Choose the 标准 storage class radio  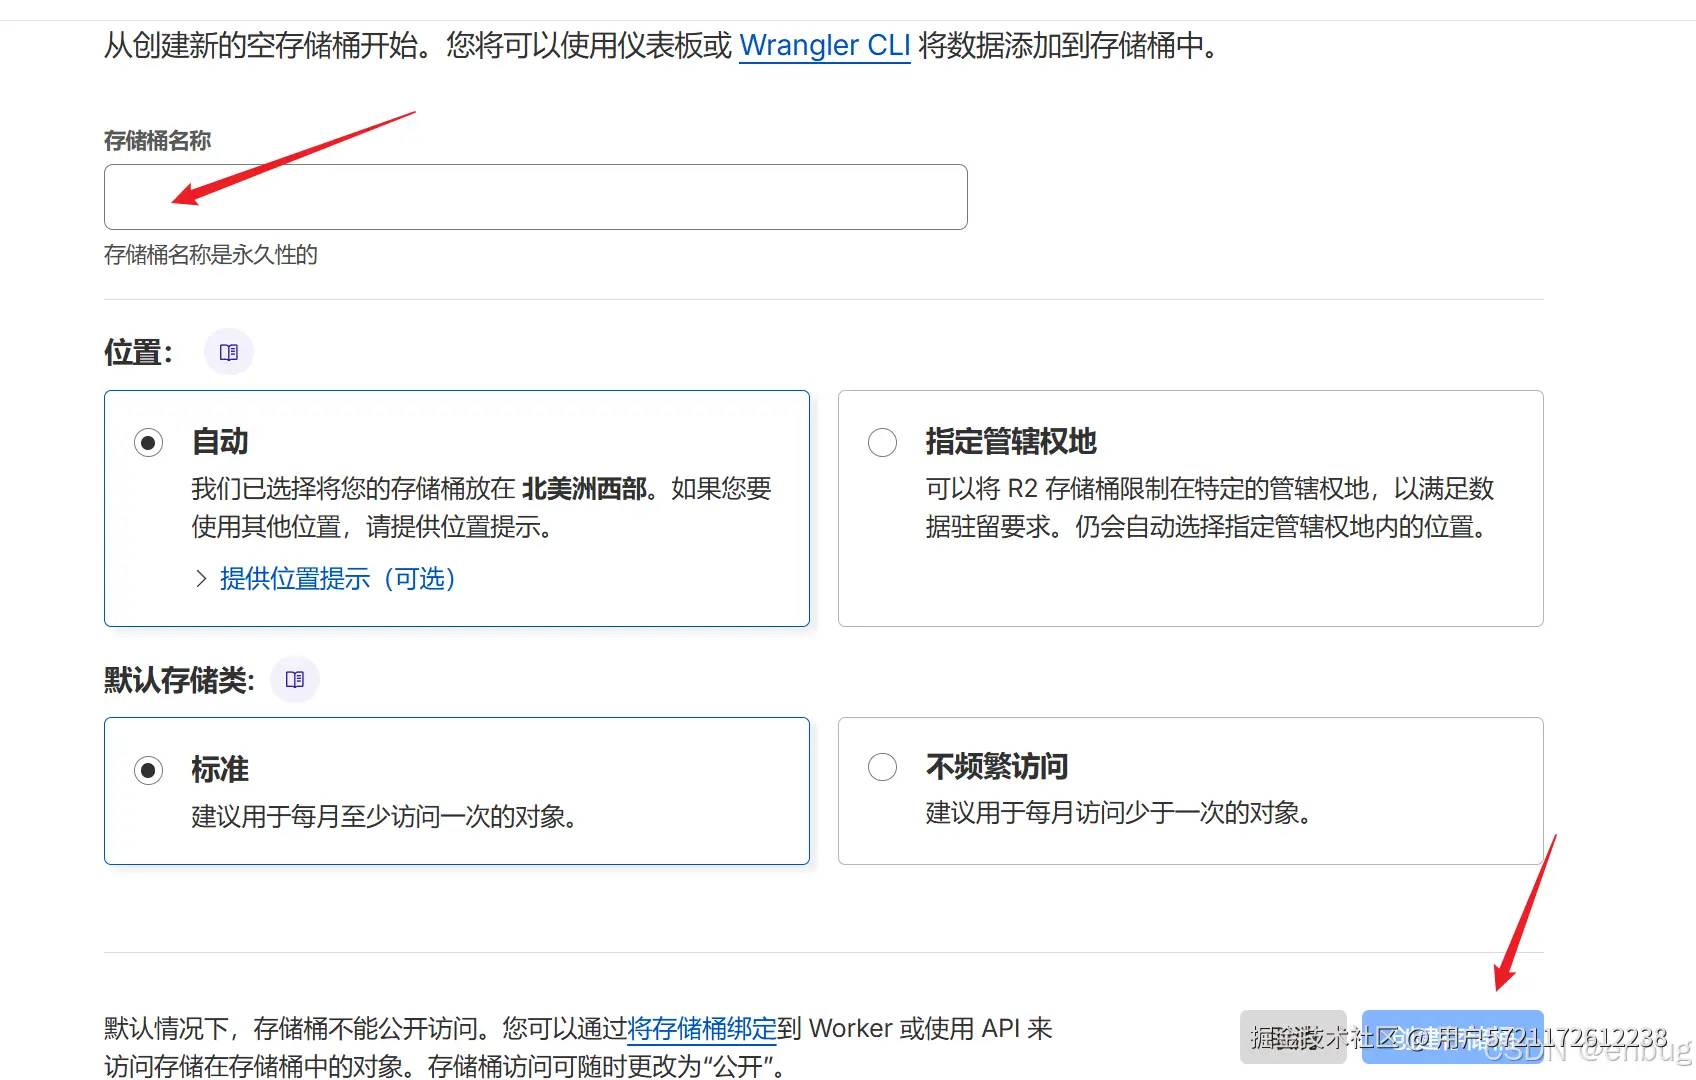click(x=149, y=770)
